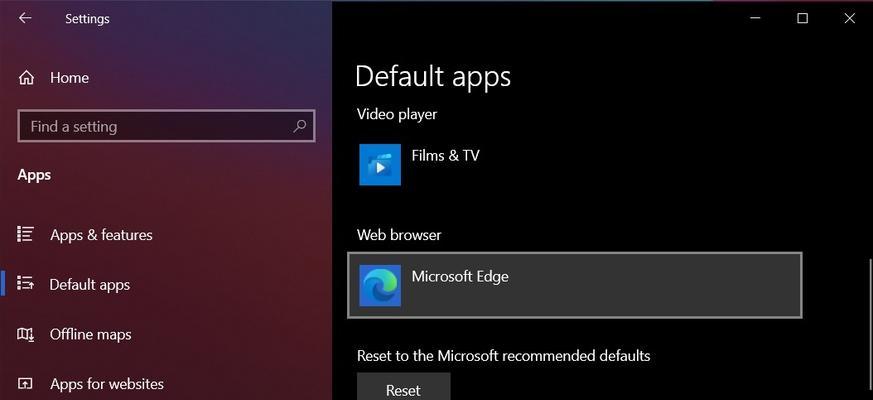Go back using the Settings back arrow
This screenshot has height=400, width=873.
click(x=25, y=18)
